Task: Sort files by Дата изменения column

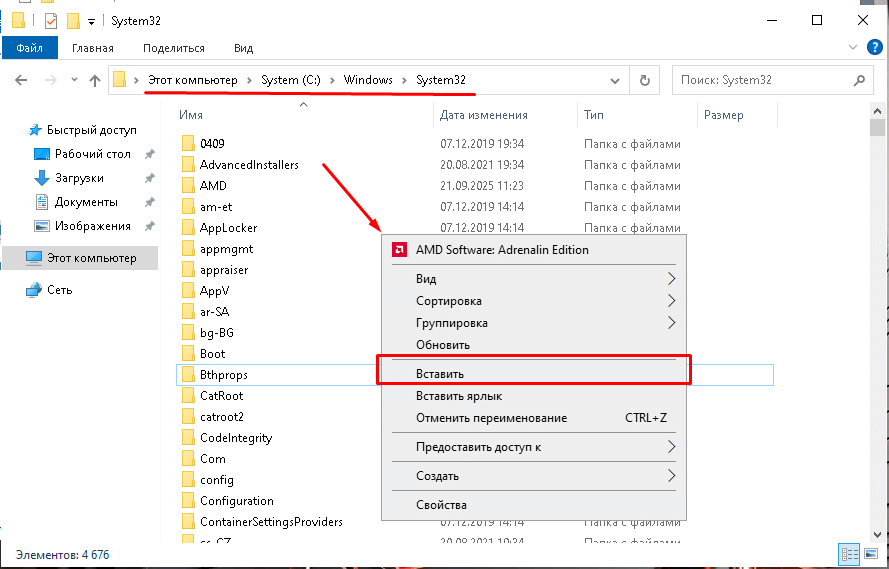Action: coord(484,115)
